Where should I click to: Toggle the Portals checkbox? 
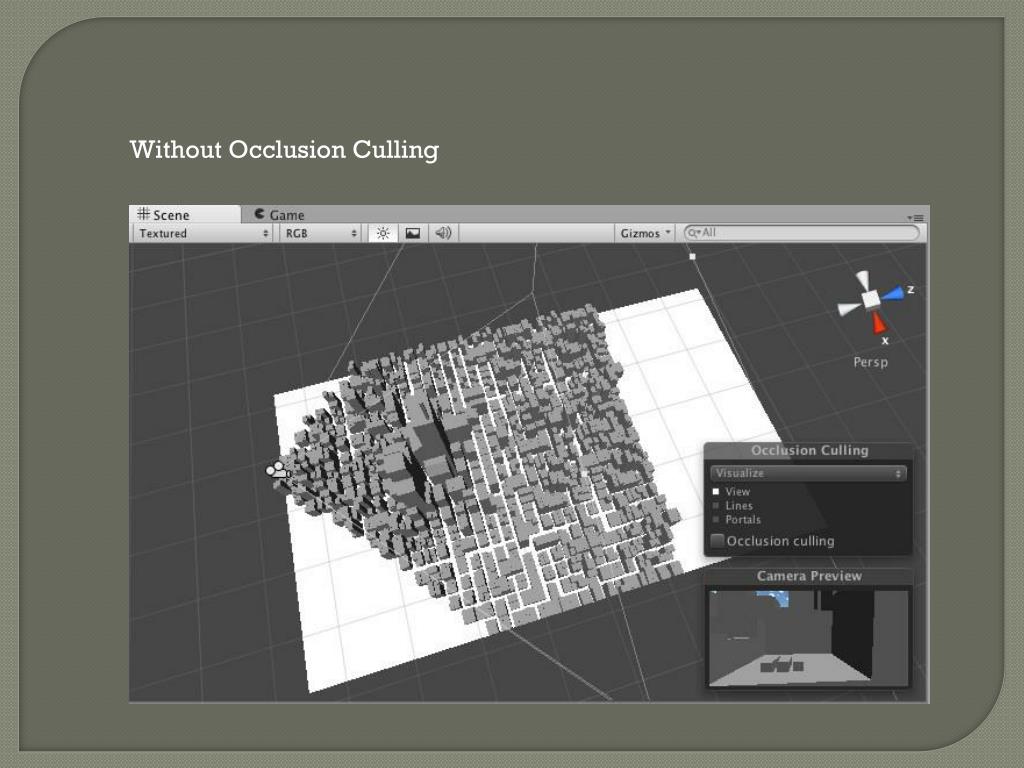[x=716, y=520]
